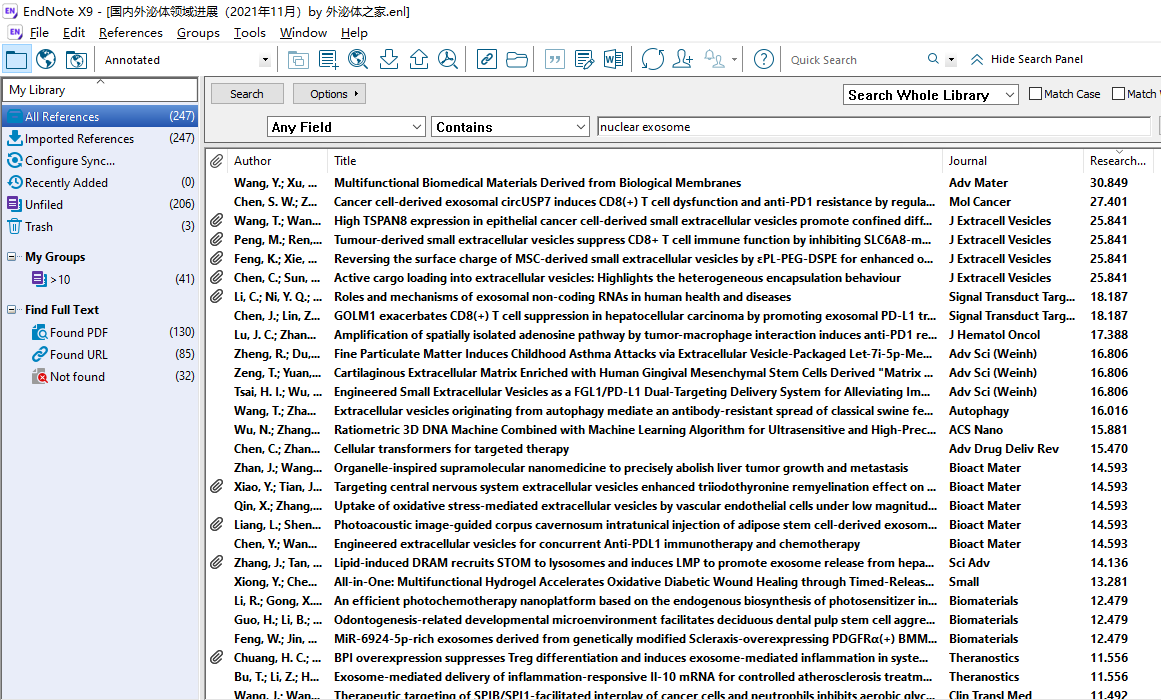Collapse the Find Full Text group set

point(12,310)
